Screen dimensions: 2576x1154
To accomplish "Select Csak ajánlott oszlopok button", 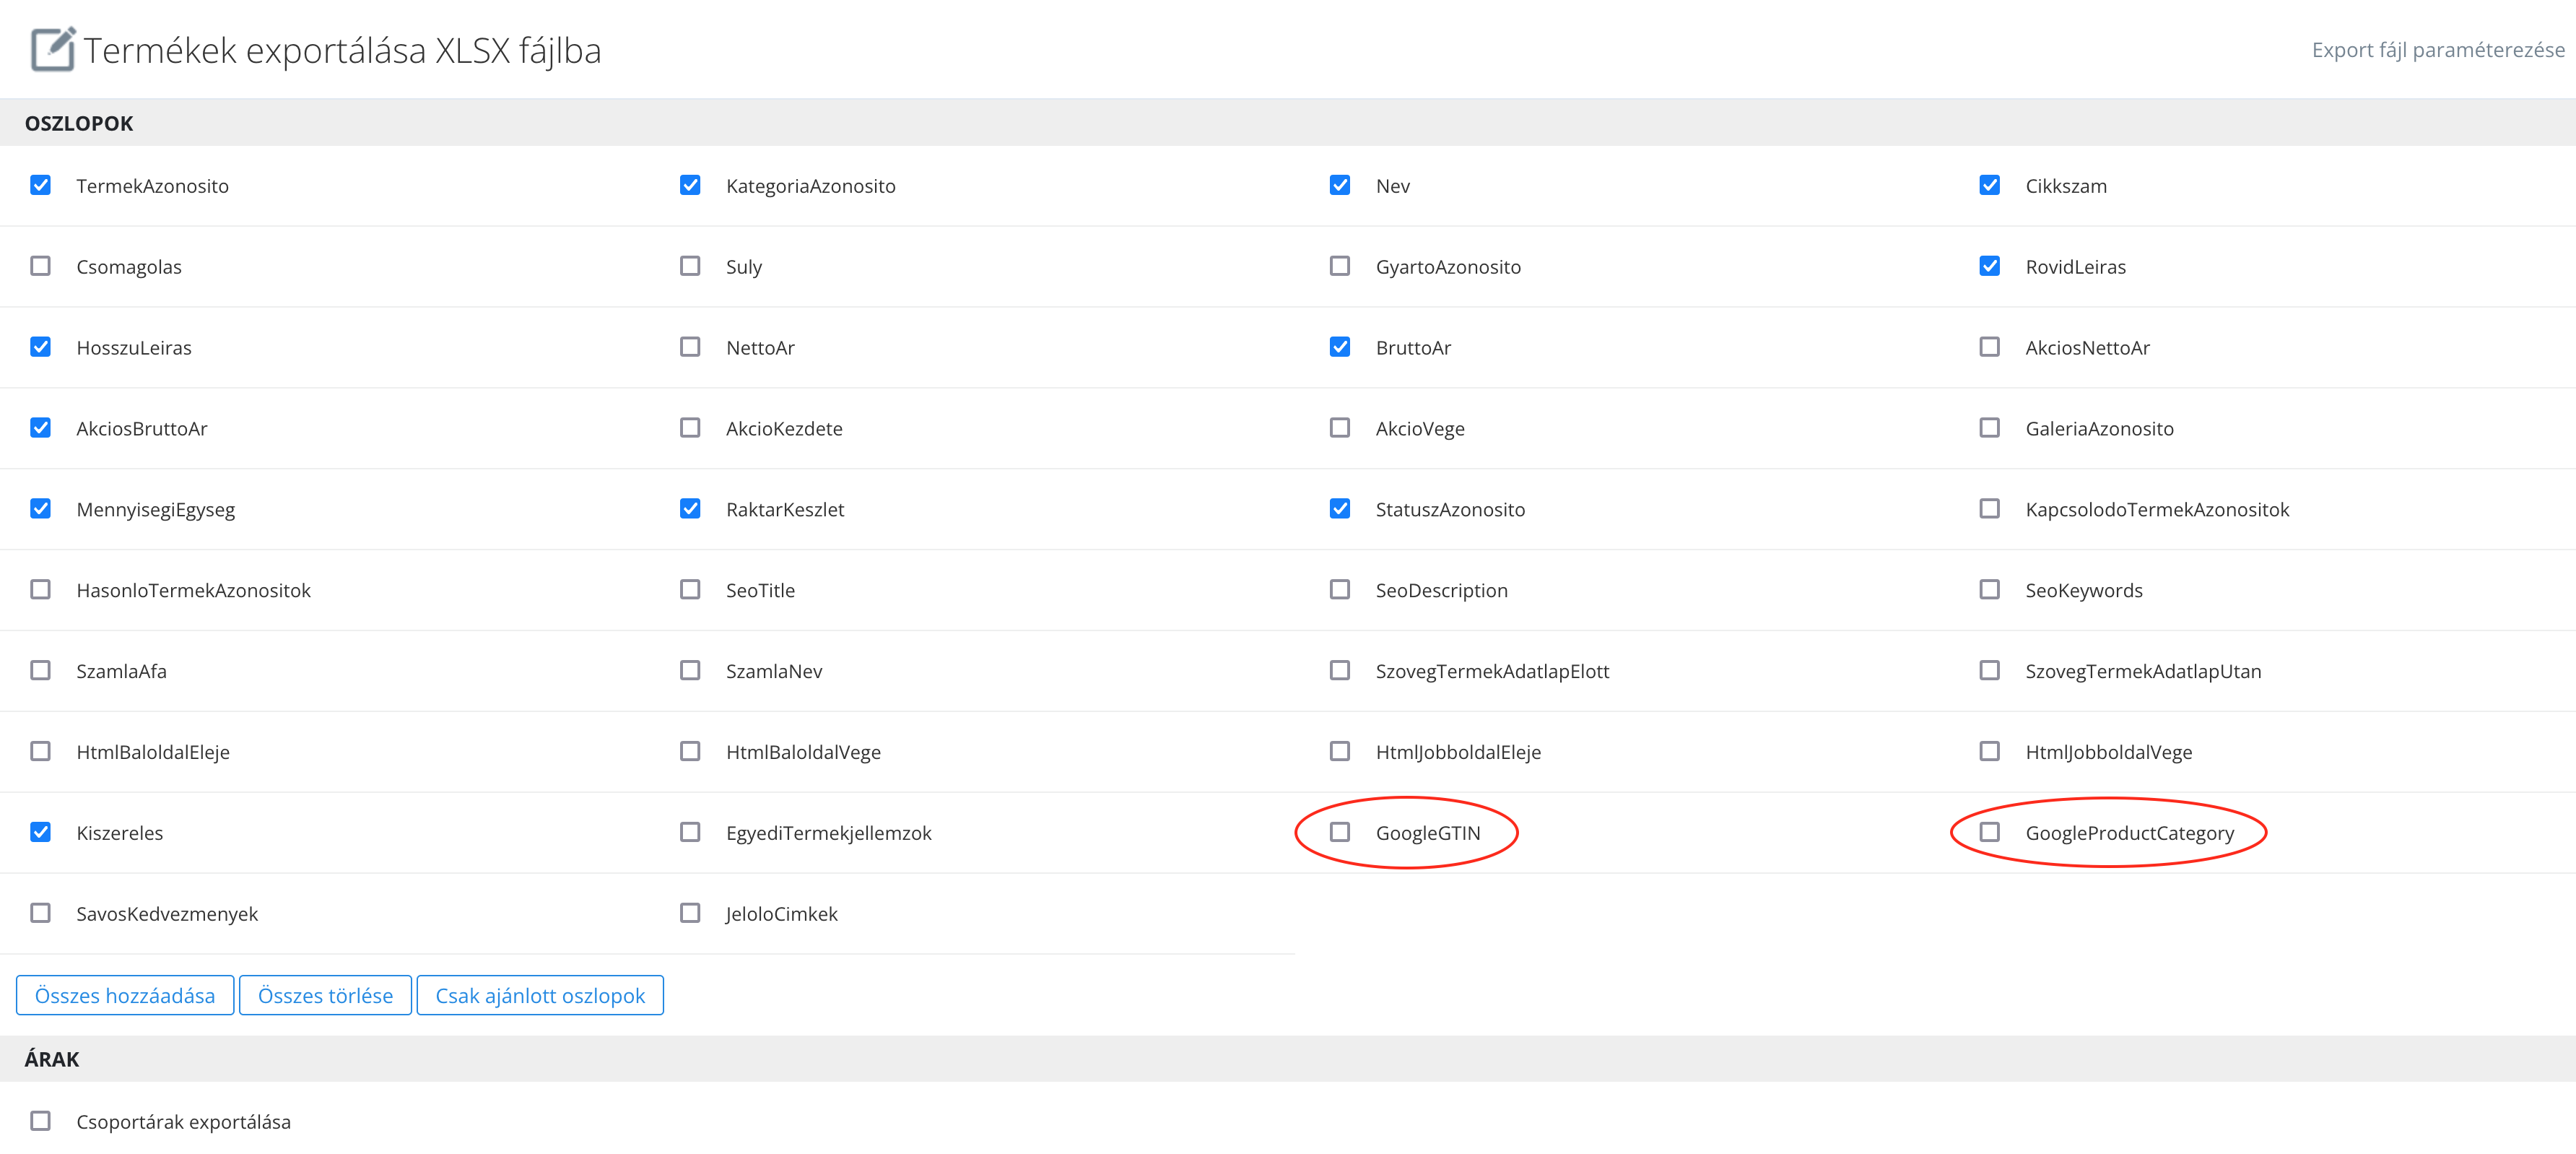I will (540, 996).
